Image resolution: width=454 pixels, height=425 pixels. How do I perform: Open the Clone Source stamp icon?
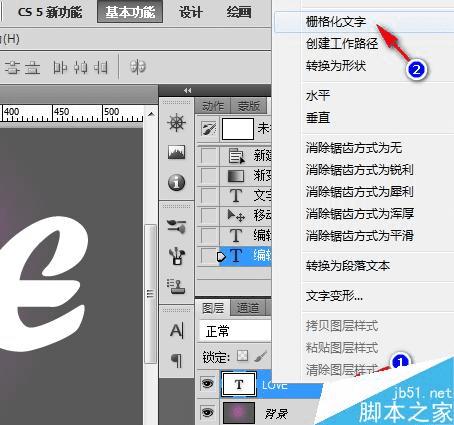coord(176,287)
